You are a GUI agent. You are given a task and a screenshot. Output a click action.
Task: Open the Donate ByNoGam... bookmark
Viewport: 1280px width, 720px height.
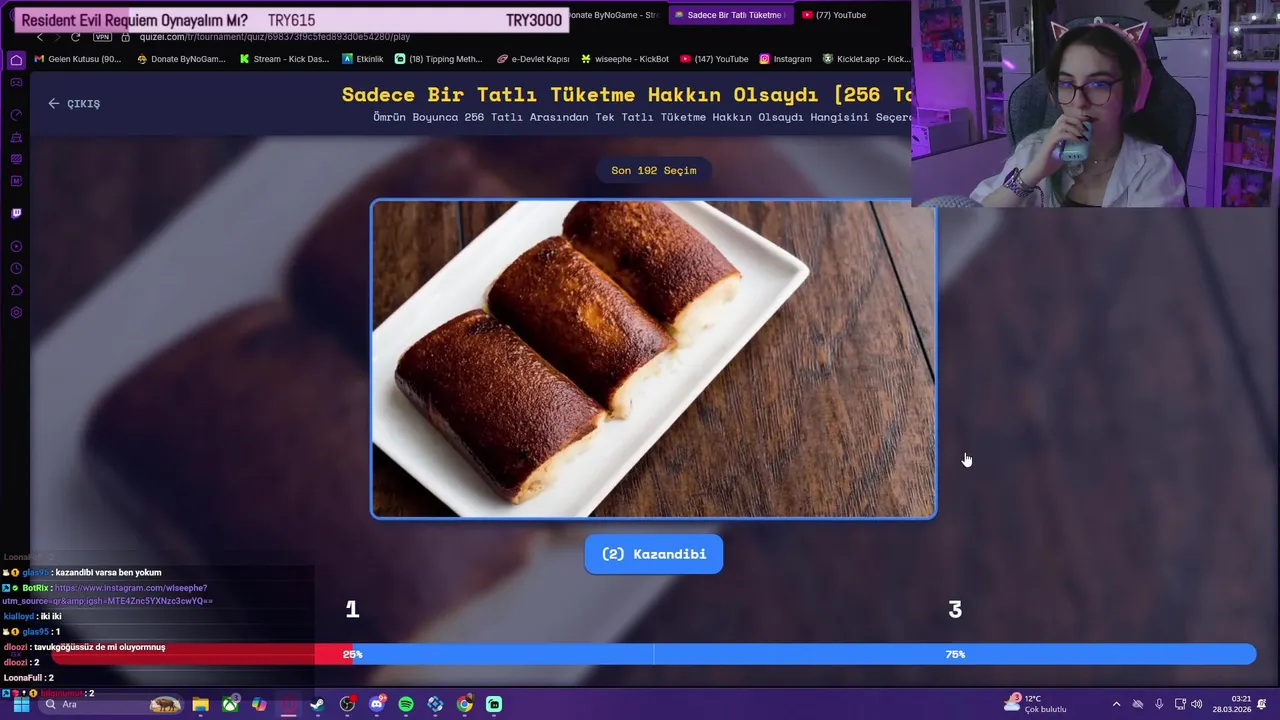pos(181,59)
